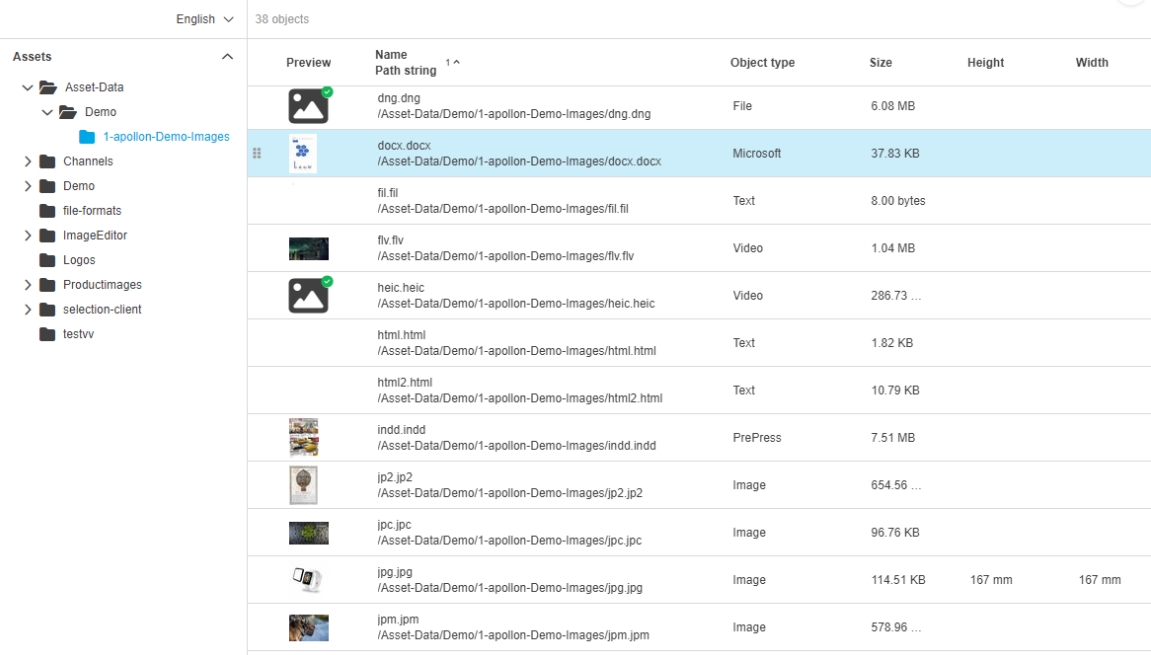
Task: Open the Logos folder icon
Action: pos(46,260)
